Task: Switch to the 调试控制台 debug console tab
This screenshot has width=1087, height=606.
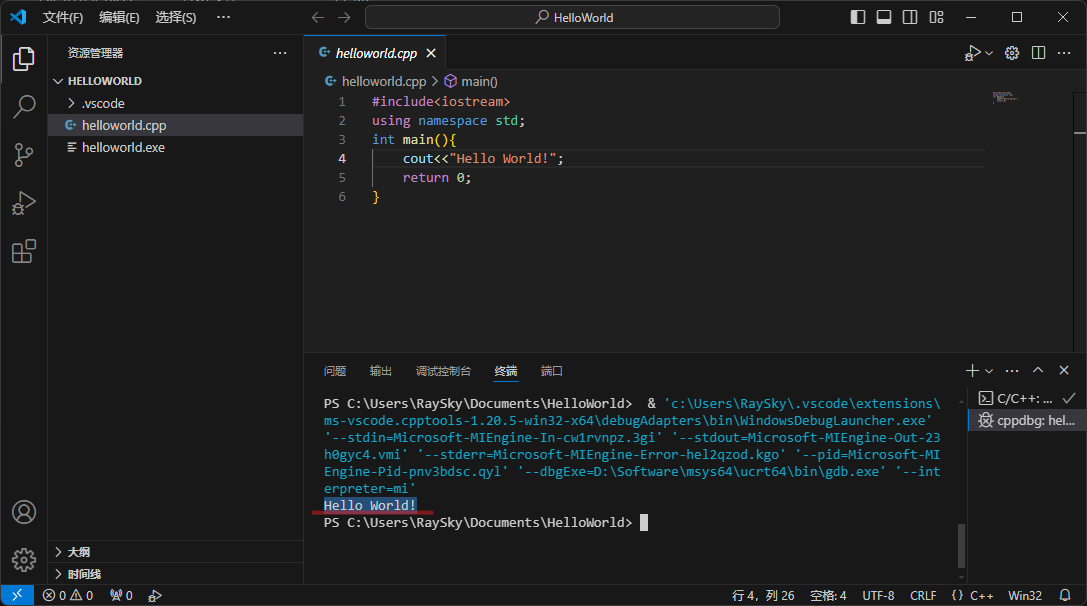Action: pos(443,371)
